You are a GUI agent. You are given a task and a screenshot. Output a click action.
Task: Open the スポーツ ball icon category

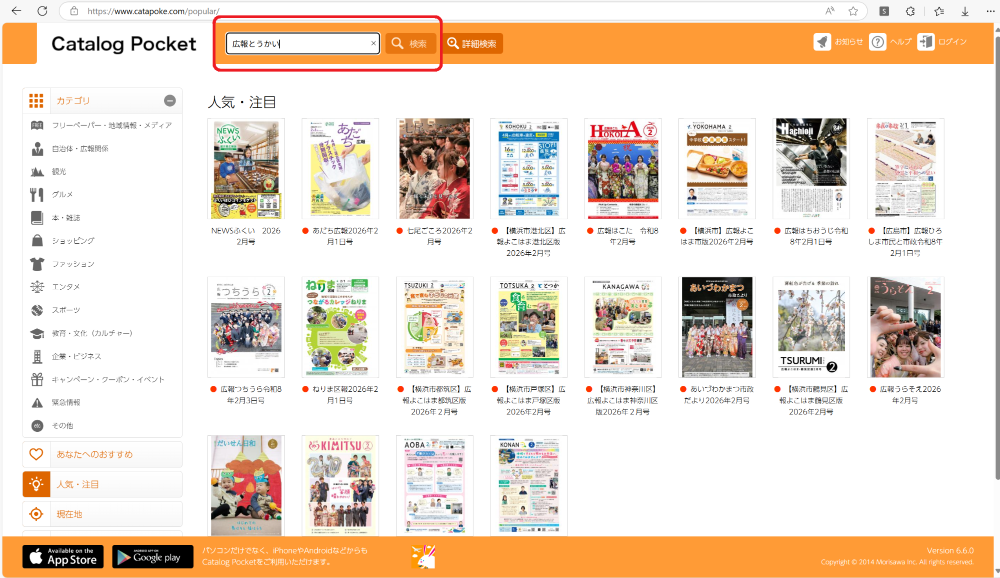[x=37, y=310]
